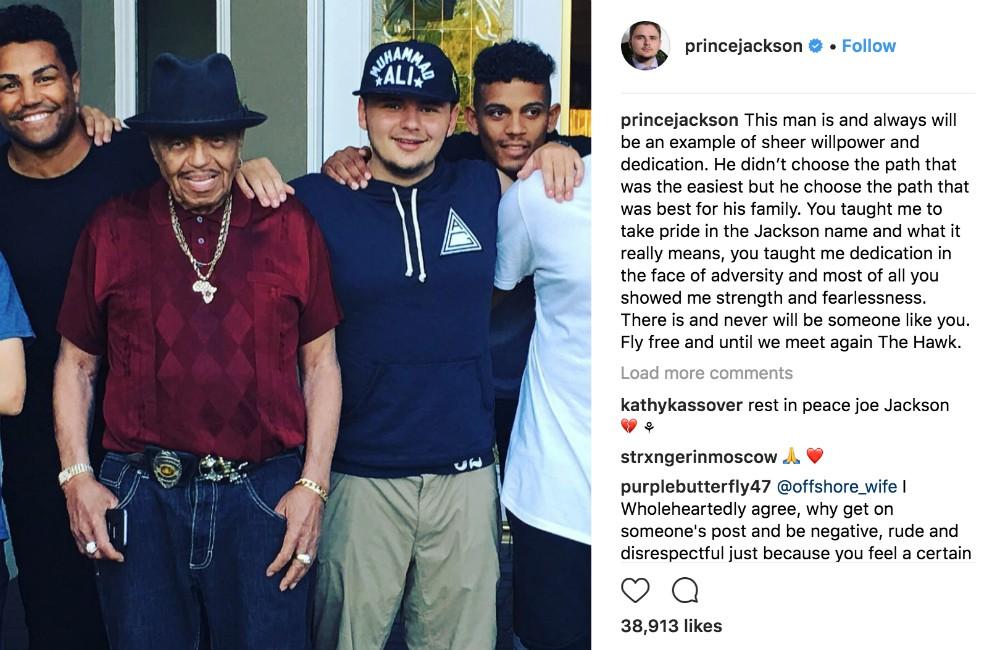1000x650 pixels.
Task: Click the Africa pendant necklace in photo
Action: click(205, 290)
